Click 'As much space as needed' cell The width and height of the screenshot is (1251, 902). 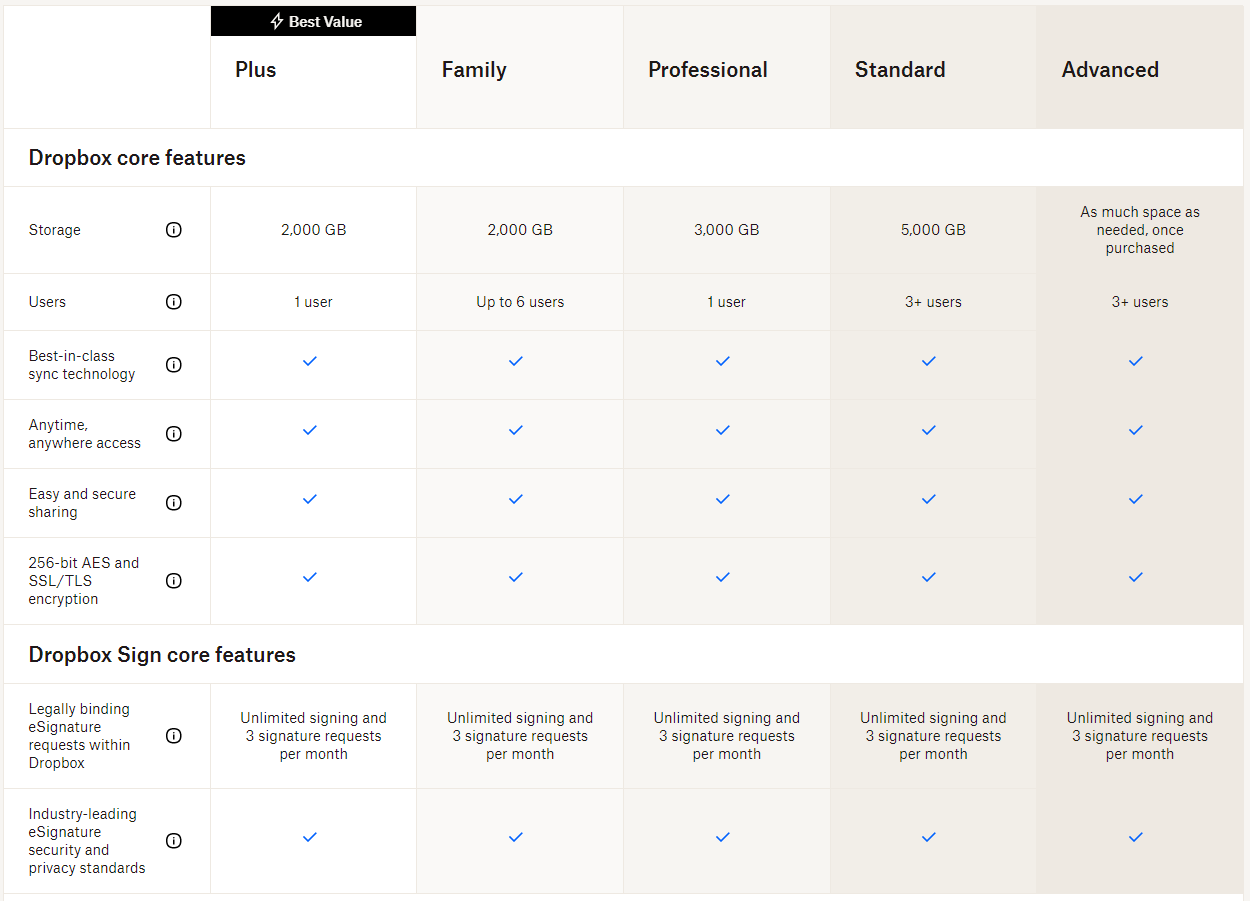(x=1140, y=230)
